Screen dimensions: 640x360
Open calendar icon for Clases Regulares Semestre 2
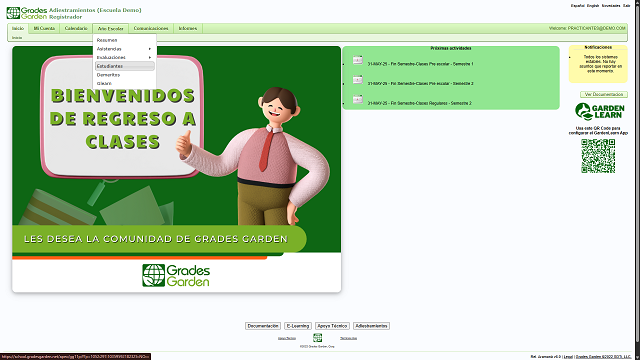358,100
